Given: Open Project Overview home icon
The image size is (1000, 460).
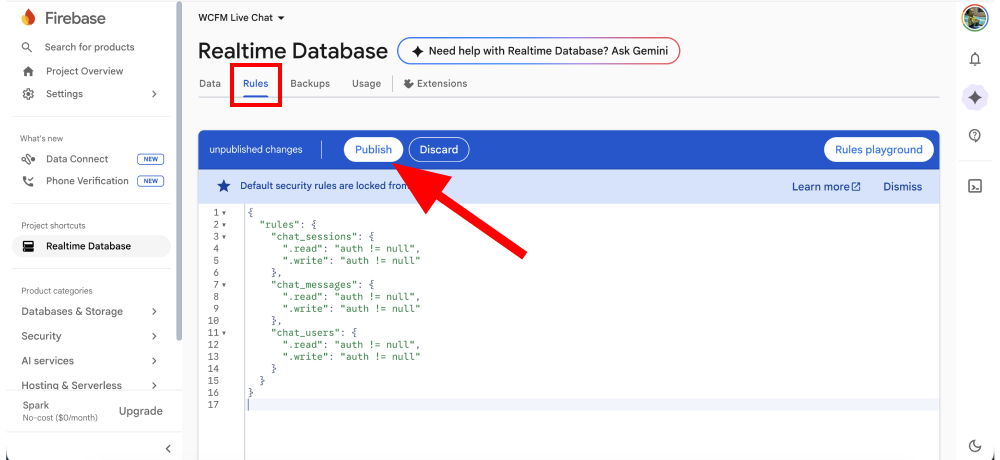Looking at the screenshot, I should [x=28, y=71].
